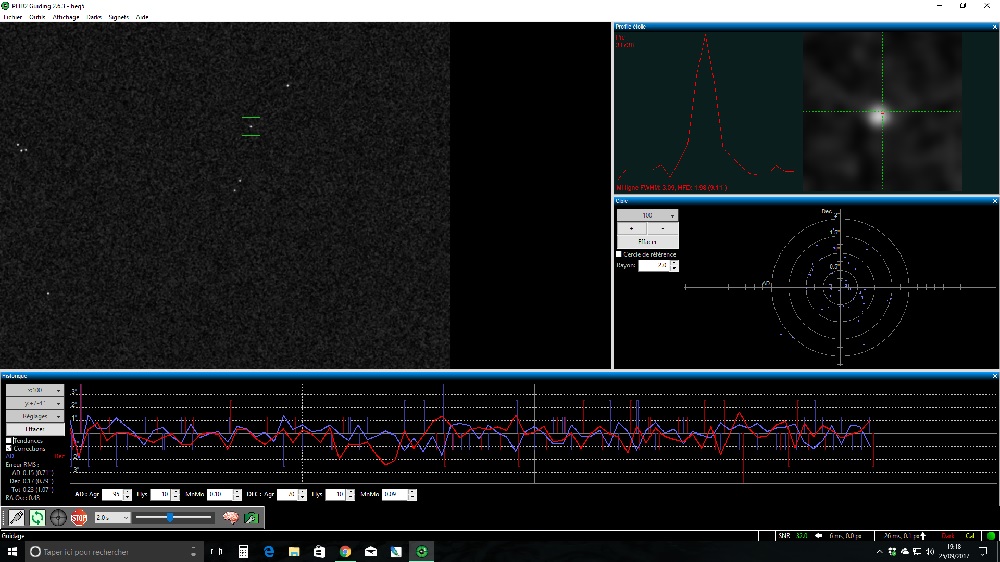This screenshot has width=1000, height=562.
Task: Uncheck the Corrections checkbox
Action: [x=10, y=448]
